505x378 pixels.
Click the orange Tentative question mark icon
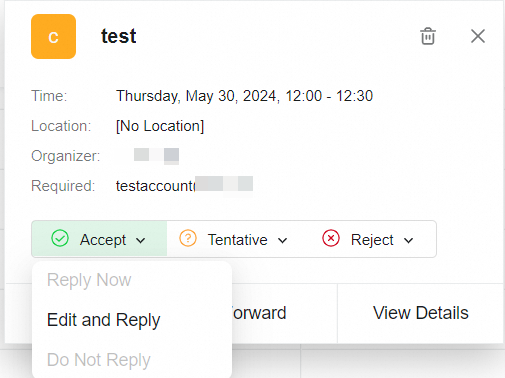coord(188,238)
